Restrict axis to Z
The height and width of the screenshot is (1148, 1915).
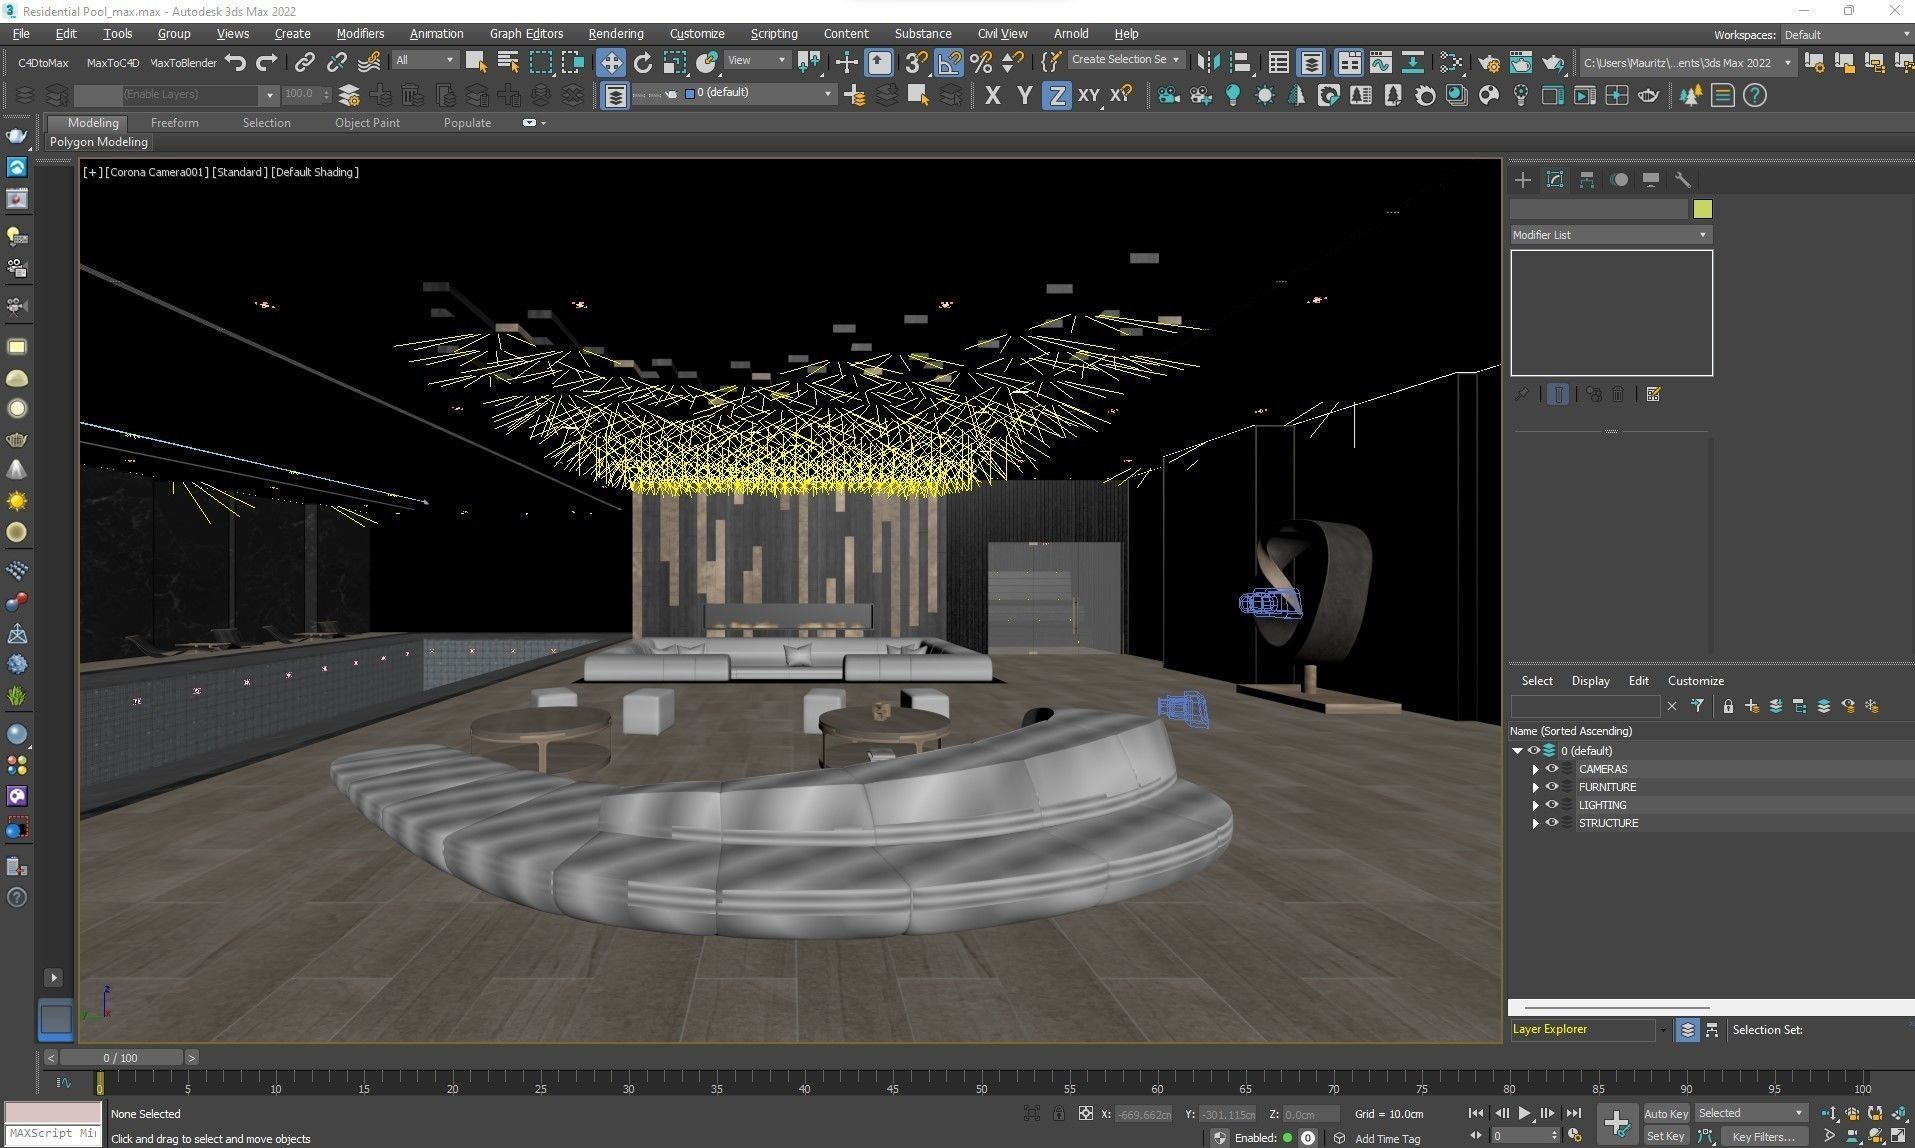click(x=1056, y=95)
